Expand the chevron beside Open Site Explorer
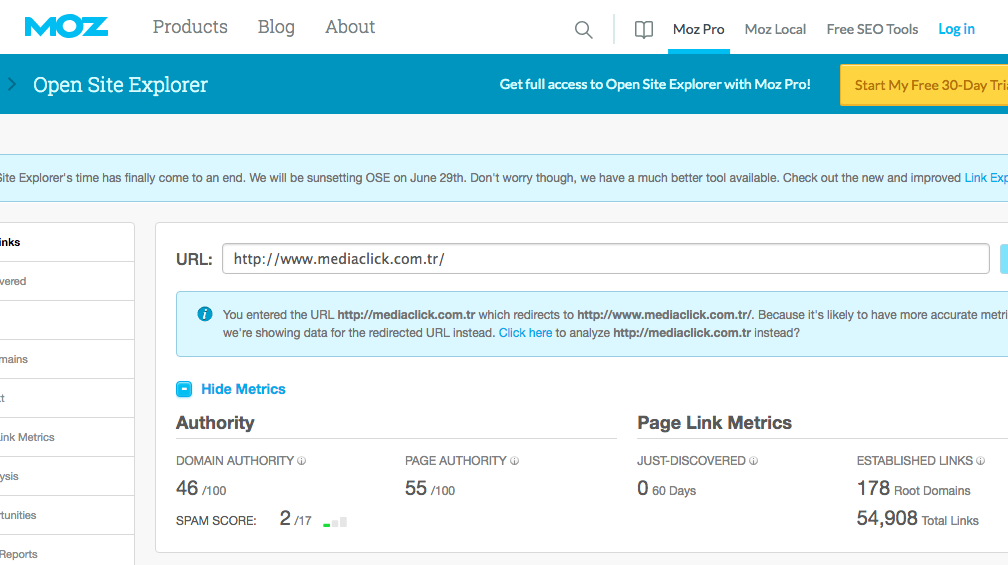1008x565 pixels. point(12,85)
